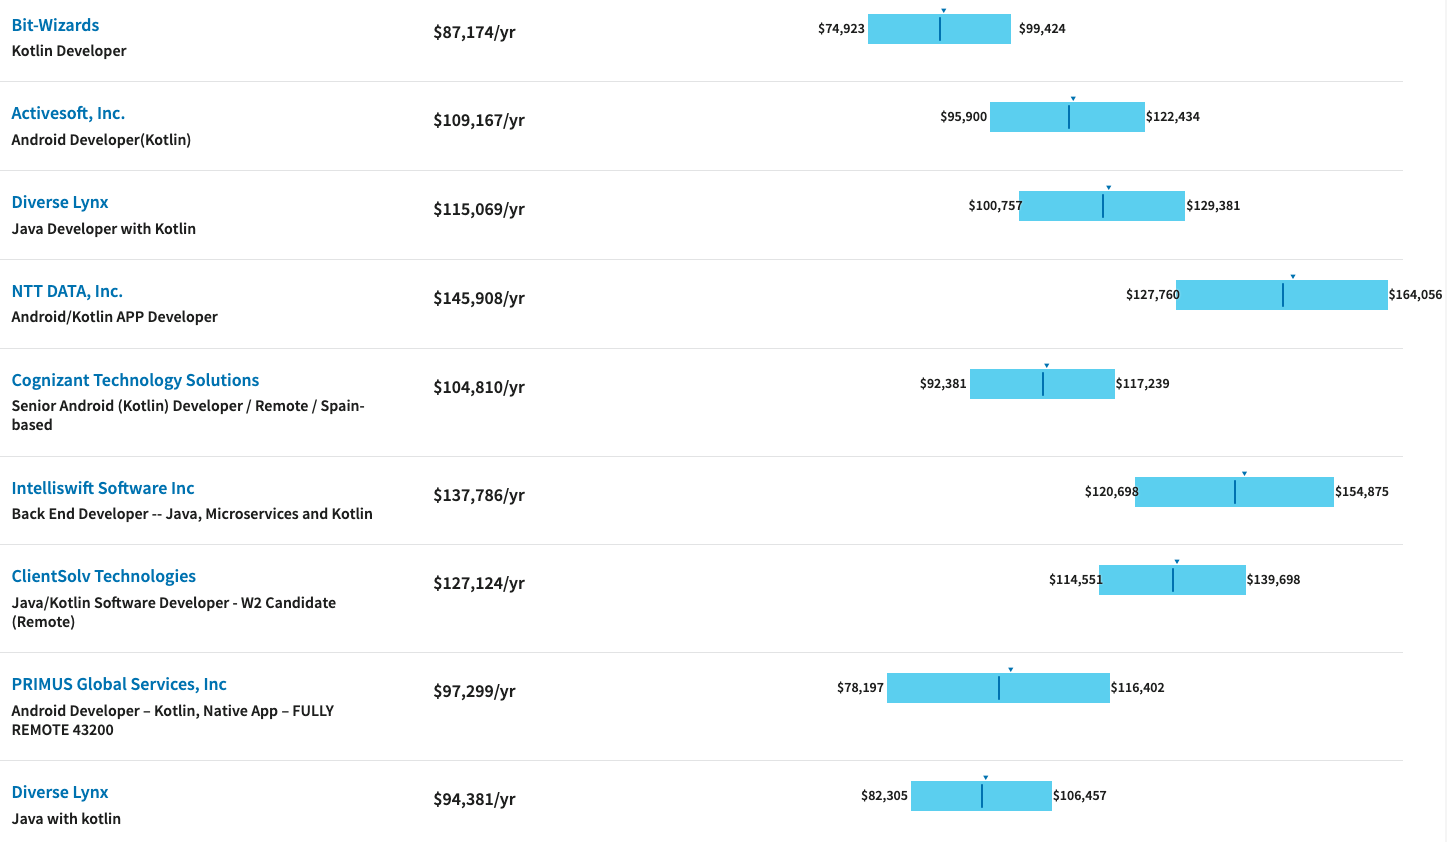Click the Kotlin Developer job title text
Viewport: 1447px width, 842px height.
69,51
